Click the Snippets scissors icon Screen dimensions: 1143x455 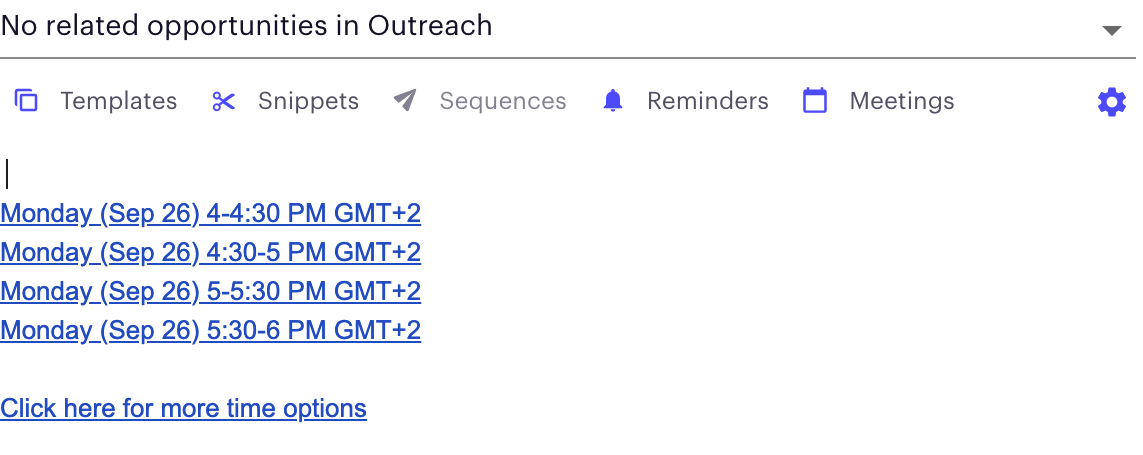coord(224,101)
